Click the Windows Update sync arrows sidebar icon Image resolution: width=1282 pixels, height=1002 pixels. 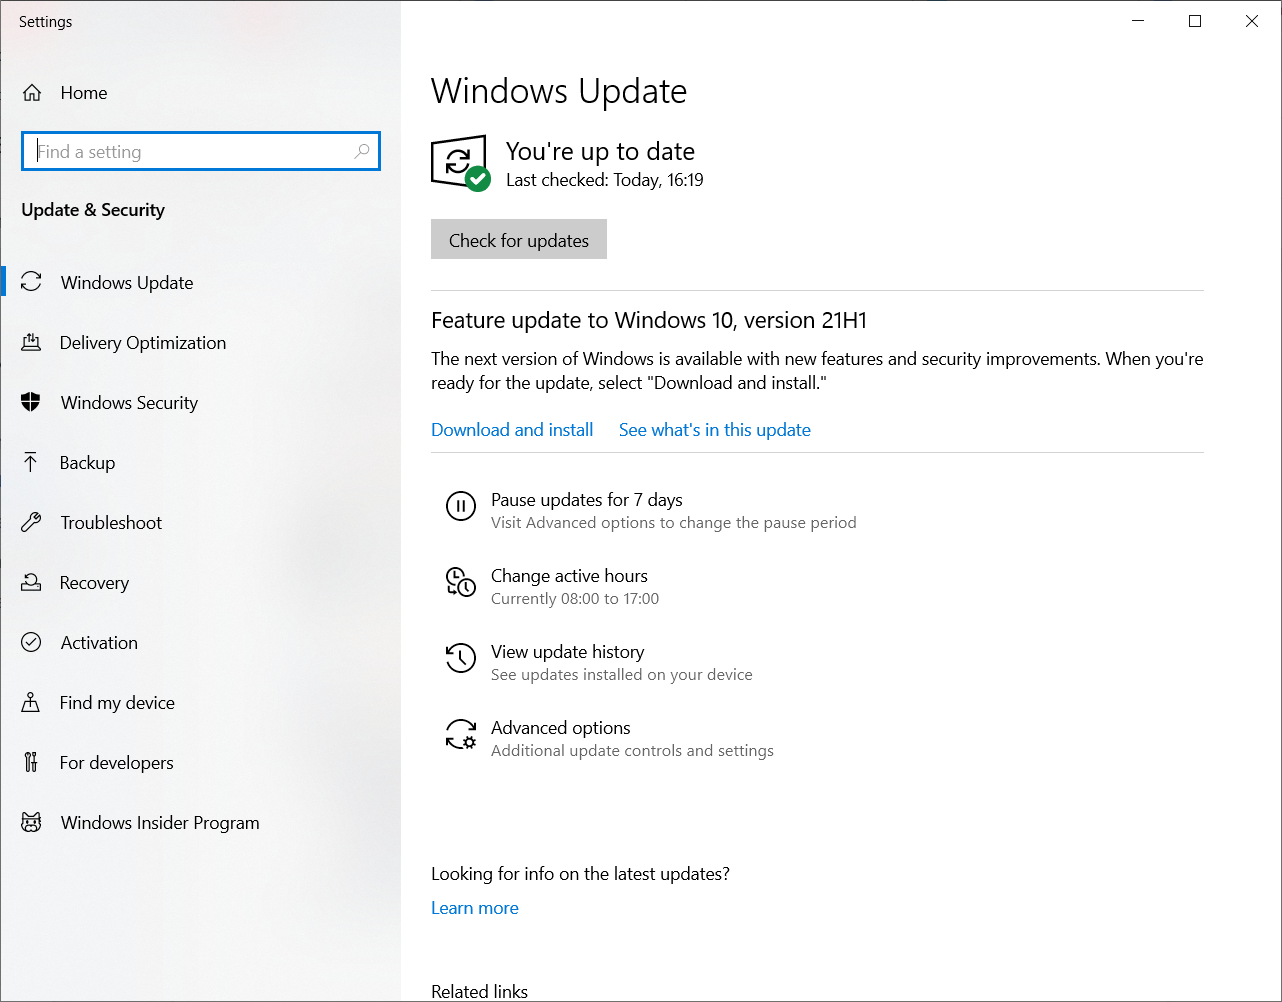31,282
